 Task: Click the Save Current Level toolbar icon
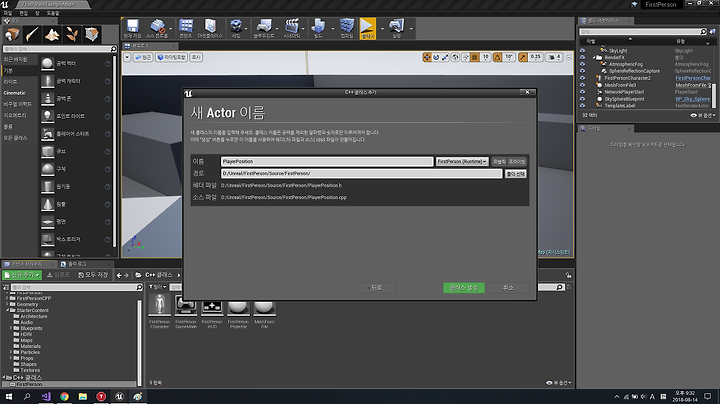(133, 28)
